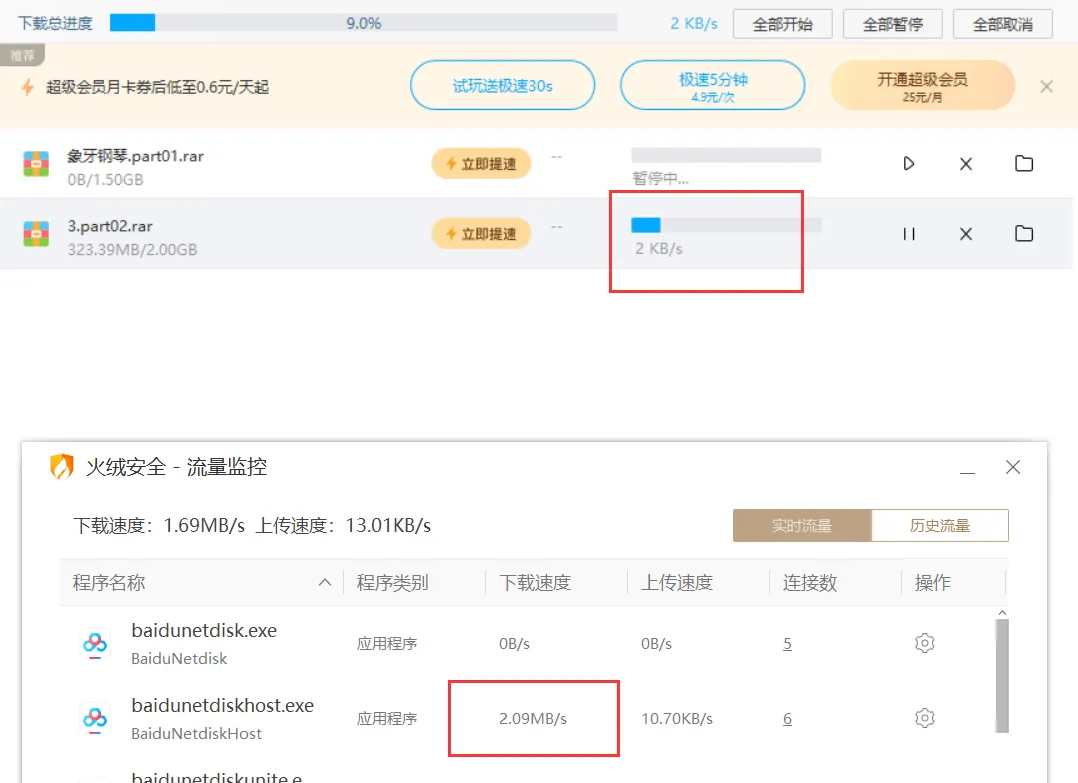This screenshot has width=1078, height=783.
Task: Click 全部暂停 to pause all downloads
Action: [x=893, y=24]
